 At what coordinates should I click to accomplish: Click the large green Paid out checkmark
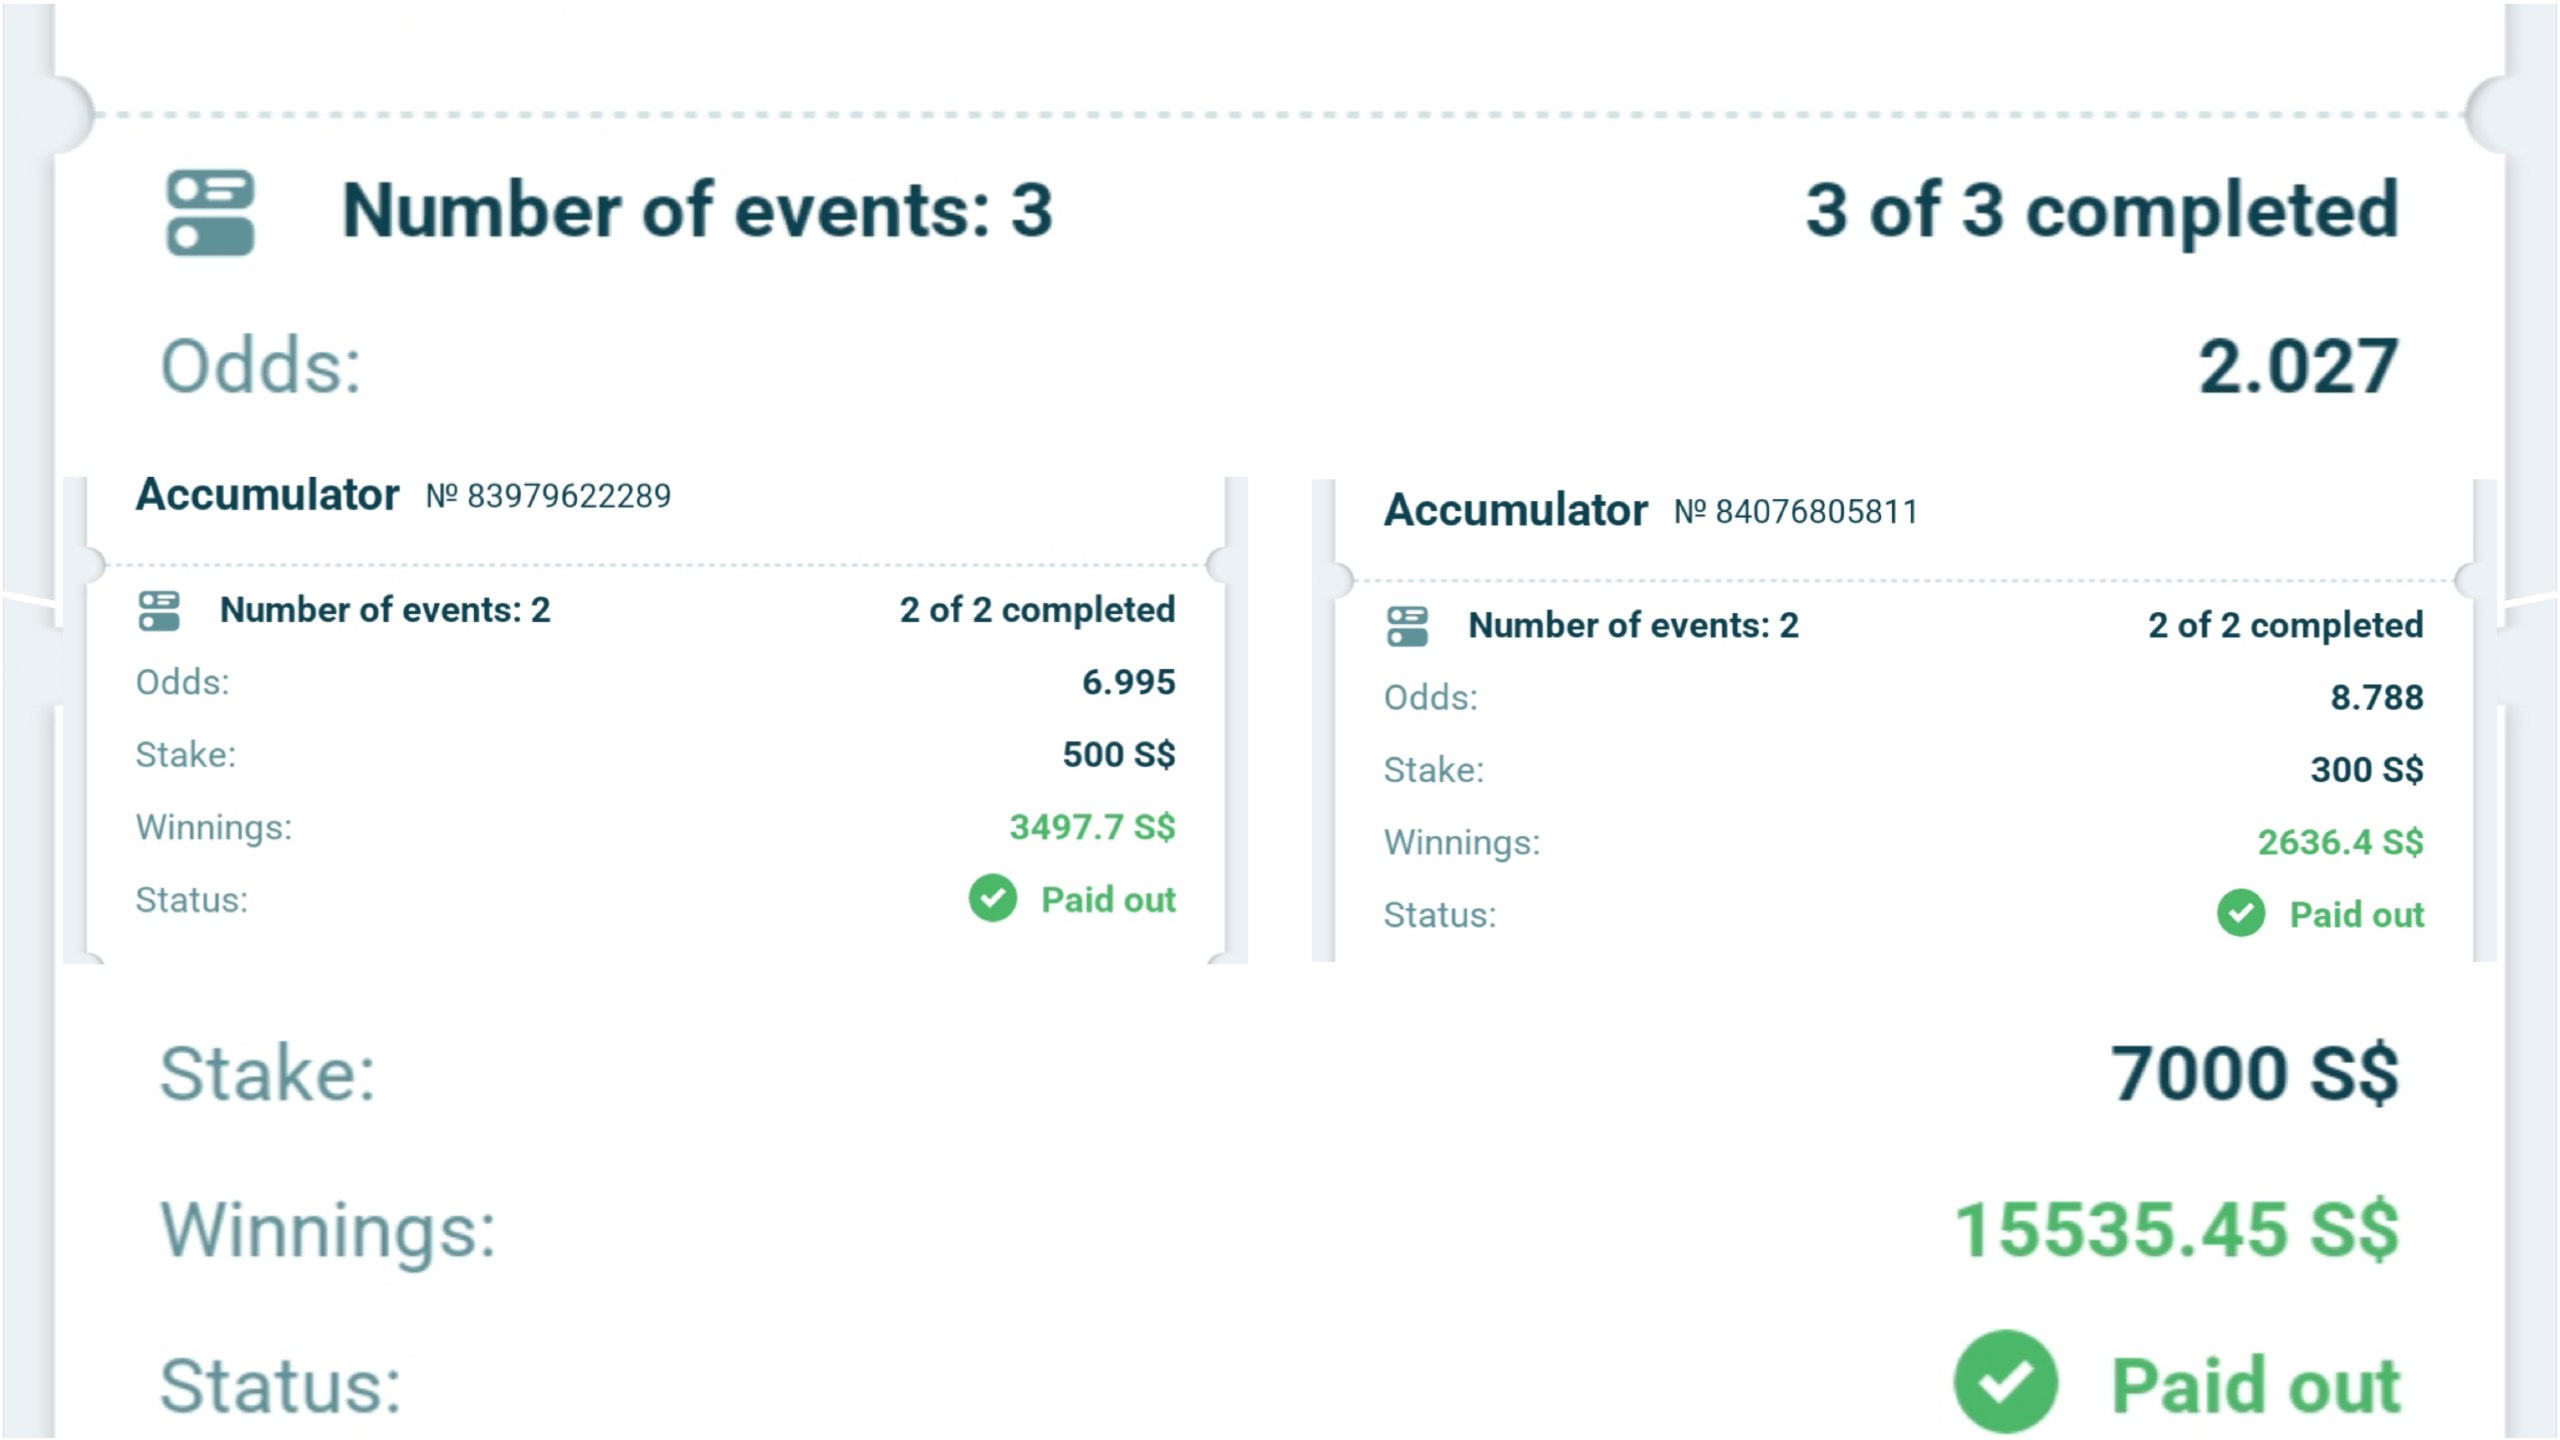click(x=2005, y=1382)
